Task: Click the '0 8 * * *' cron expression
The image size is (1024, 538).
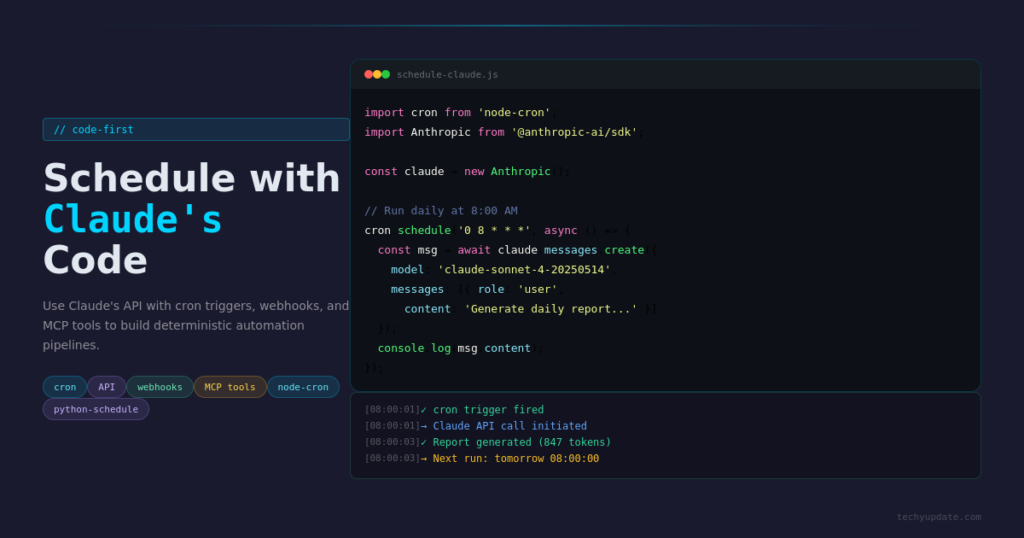Action: click(494, 230)
